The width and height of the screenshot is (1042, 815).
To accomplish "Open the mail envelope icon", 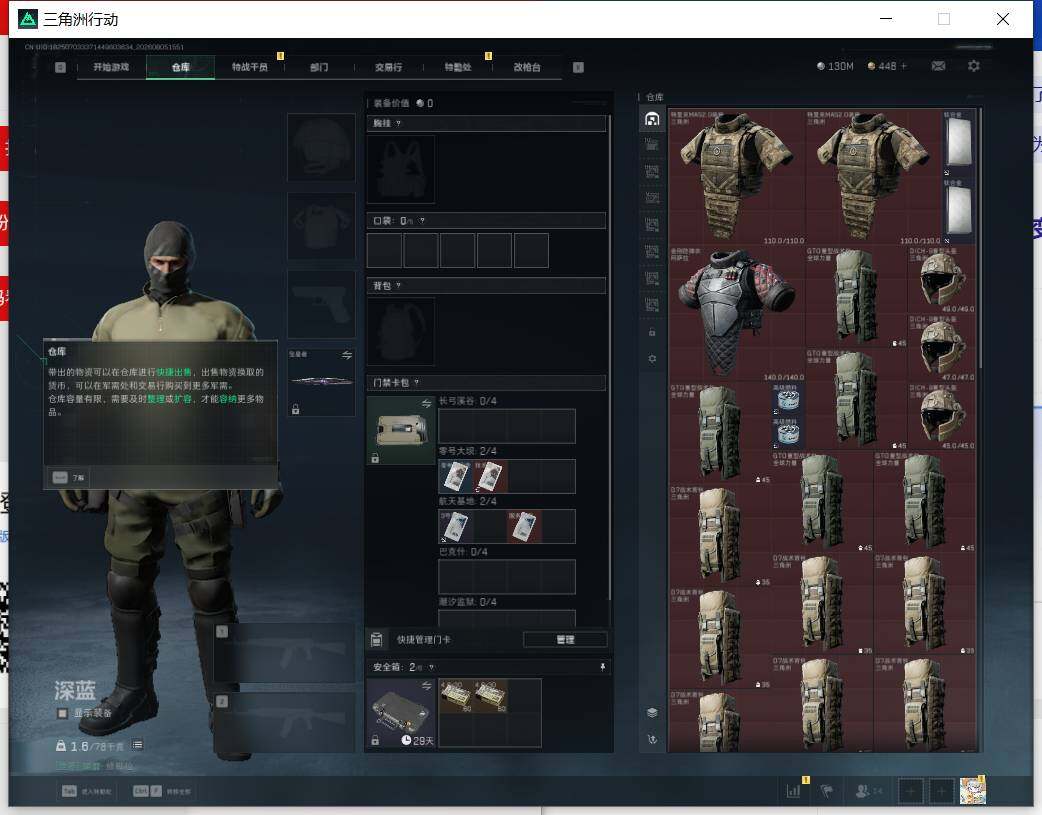I will [938, 66].
